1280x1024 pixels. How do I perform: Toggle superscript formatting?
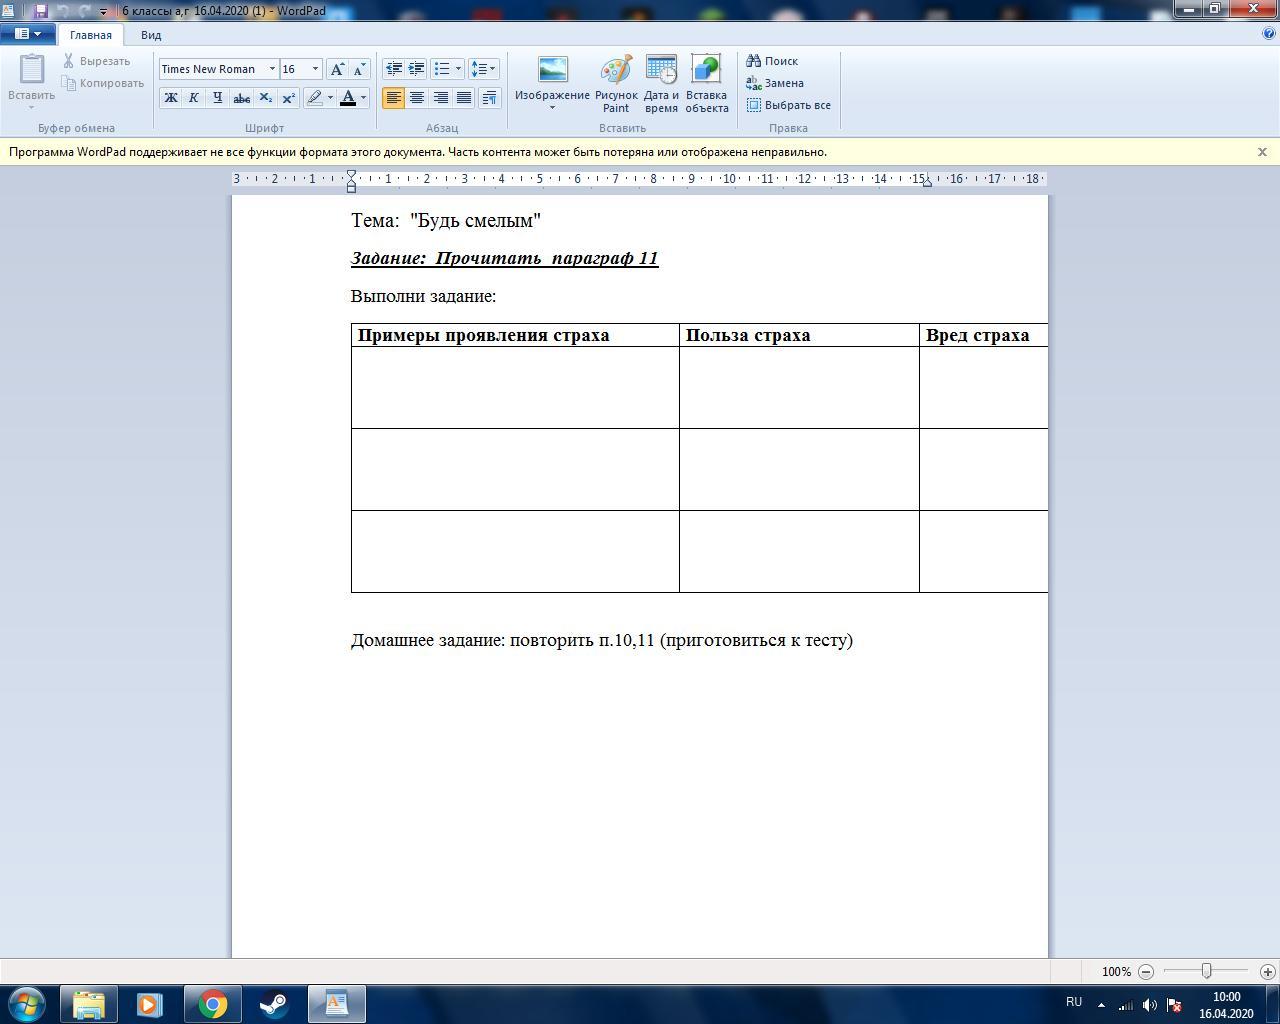pyautogui.click(x=288, y=97)
